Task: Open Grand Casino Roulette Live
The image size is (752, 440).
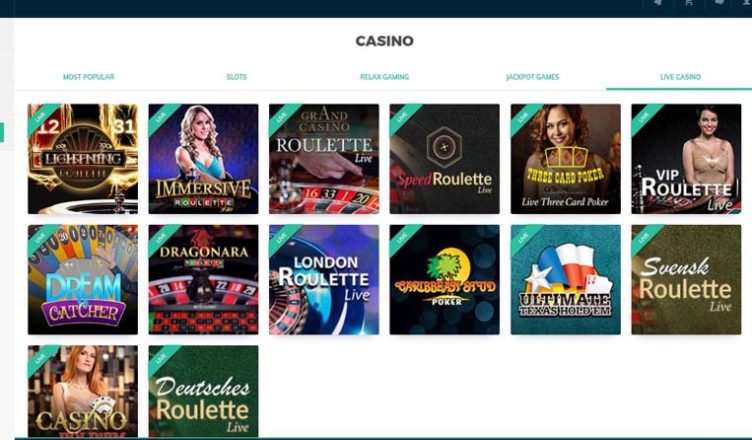Action: point(324,159)
